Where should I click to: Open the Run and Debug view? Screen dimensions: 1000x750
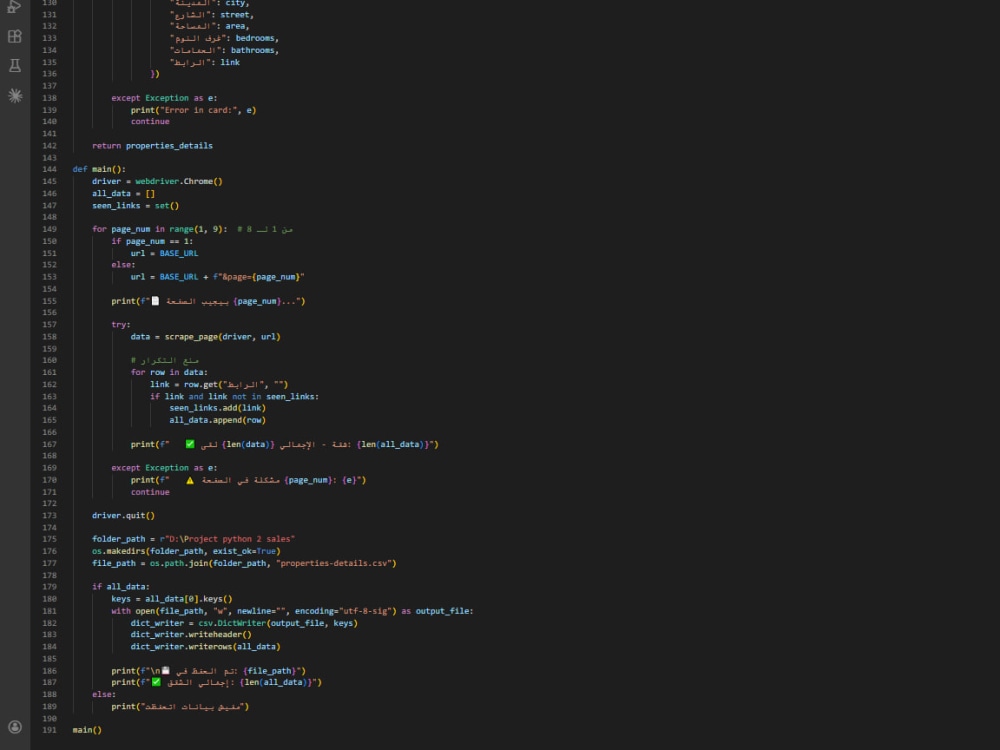tap(14, 6)
